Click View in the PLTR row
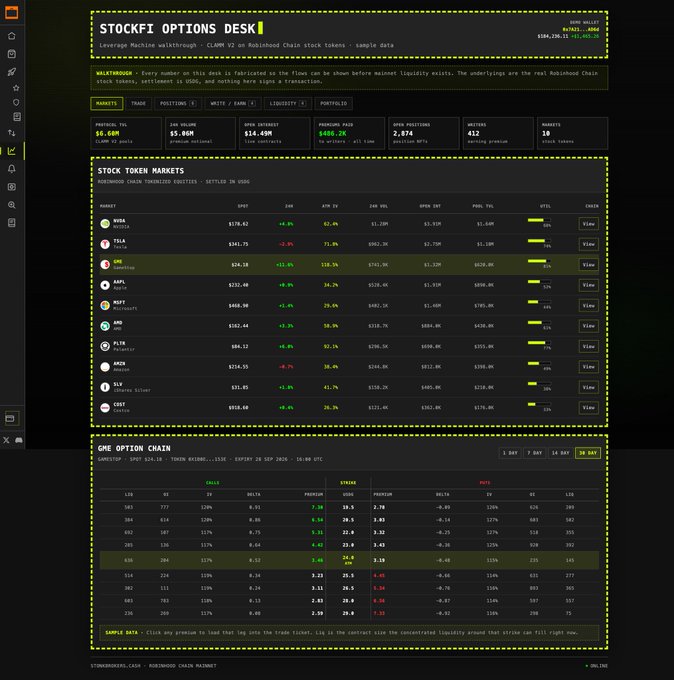Image resolution: width=674 pixels, height=680 pixels. pyautogui.click(x=589, y=346)
